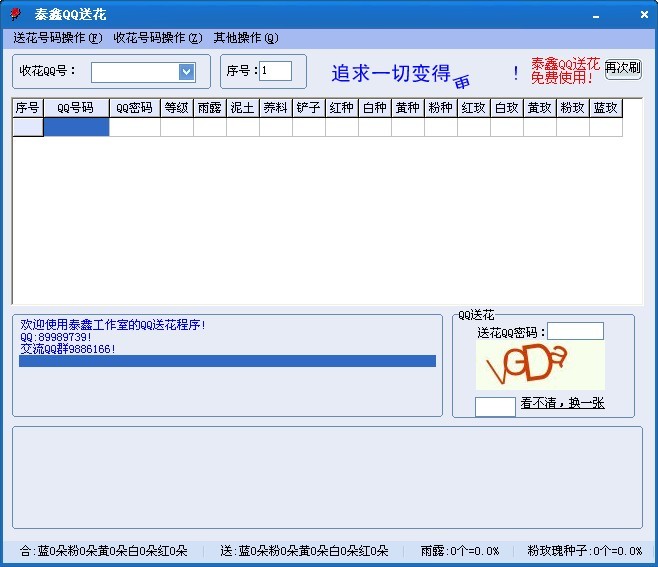Screen dimensions: 658x567
Task: Click the 养料 column header
Action: point(276,108)
